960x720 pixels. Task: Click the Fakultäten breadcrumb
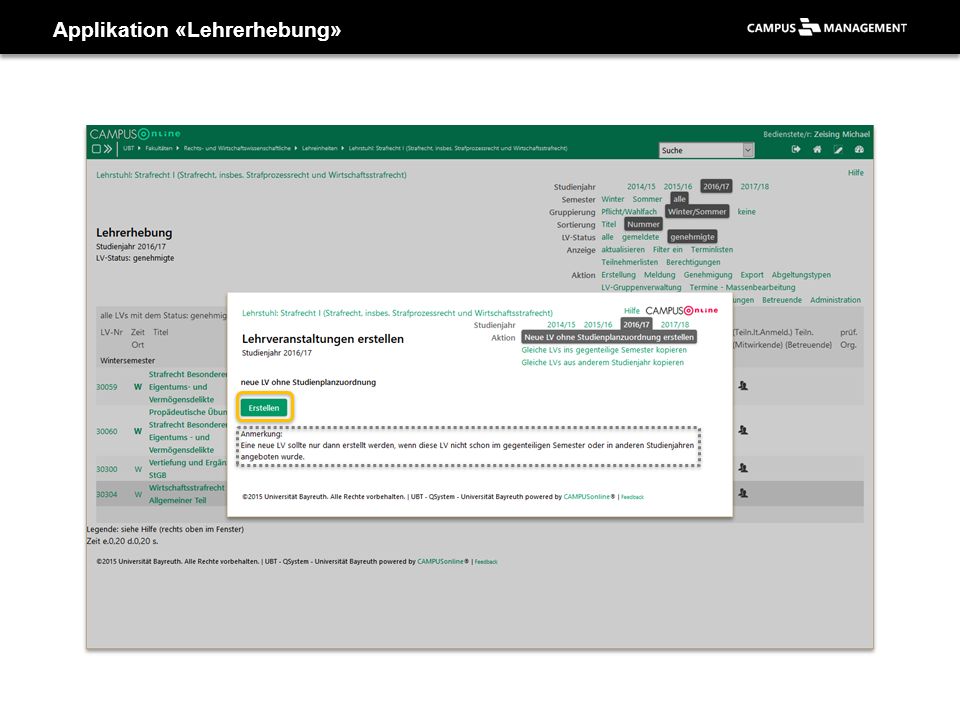point(159,148)
